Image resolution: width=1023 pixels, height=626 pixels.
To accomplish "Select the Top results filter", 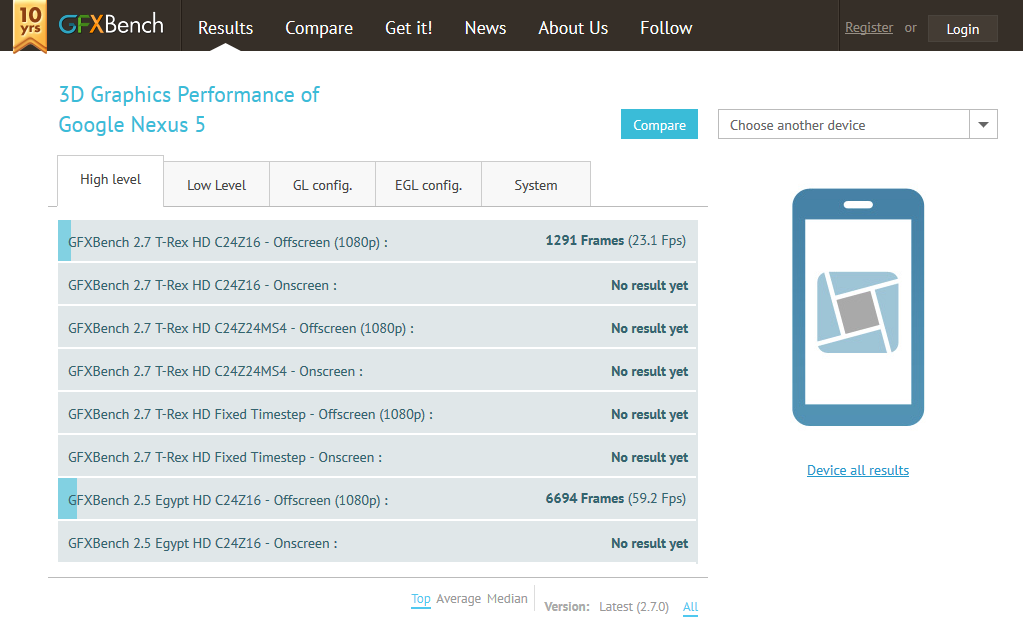I will [421, 599].
